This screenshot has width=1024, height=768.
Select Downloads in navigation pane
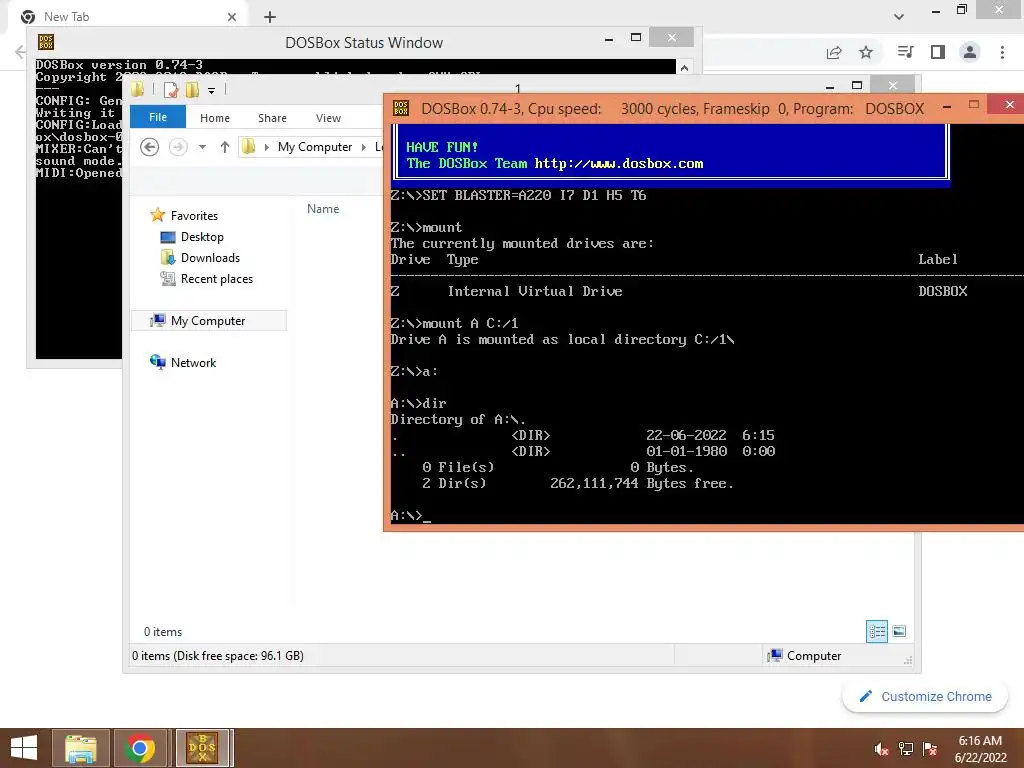coord(210,258)
